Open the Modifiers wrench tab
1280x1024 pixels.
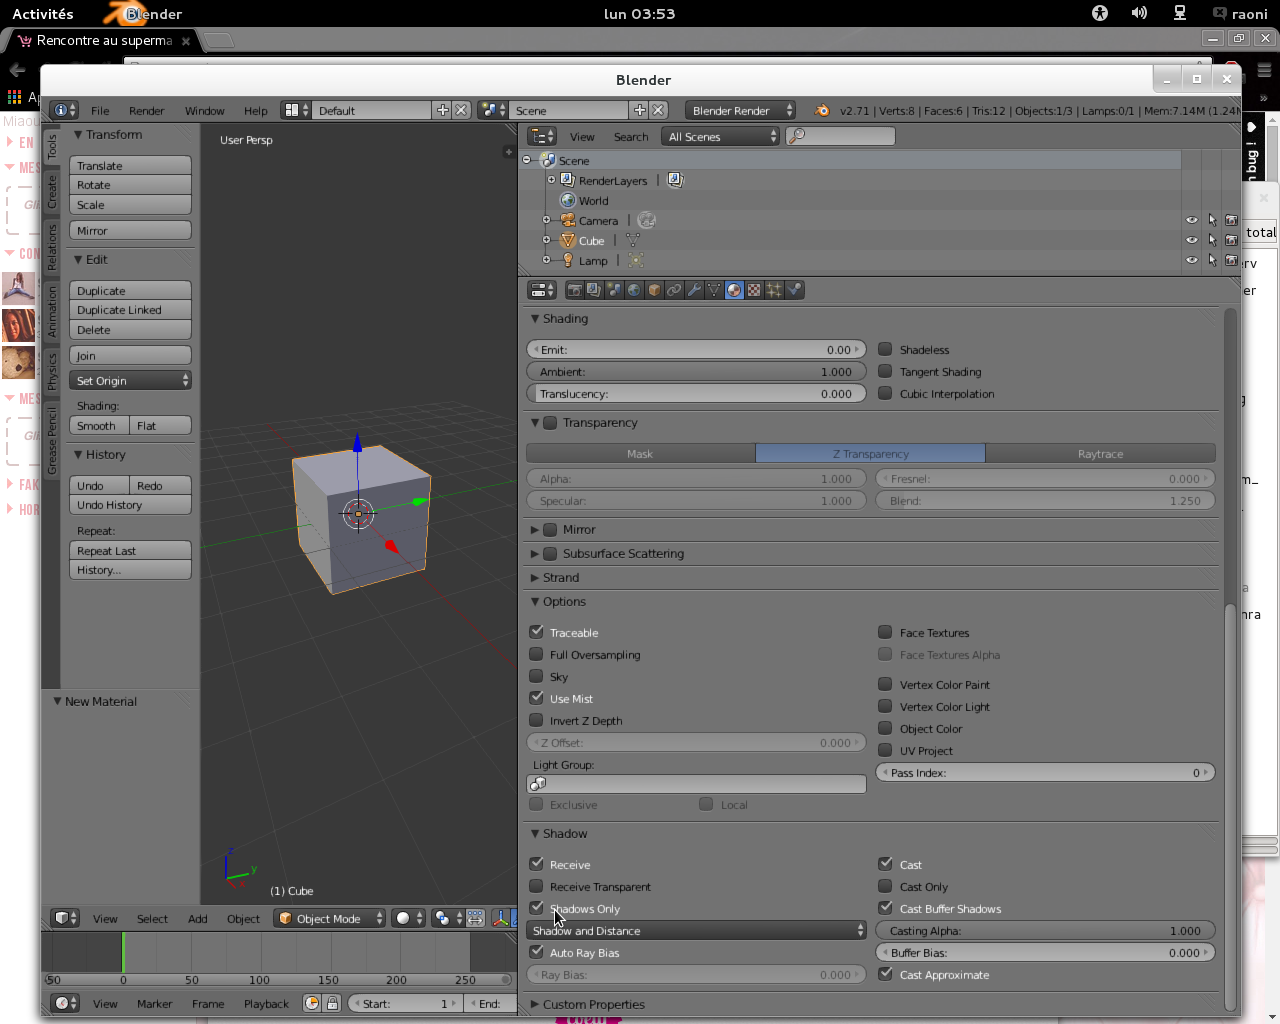pos(694,290)
